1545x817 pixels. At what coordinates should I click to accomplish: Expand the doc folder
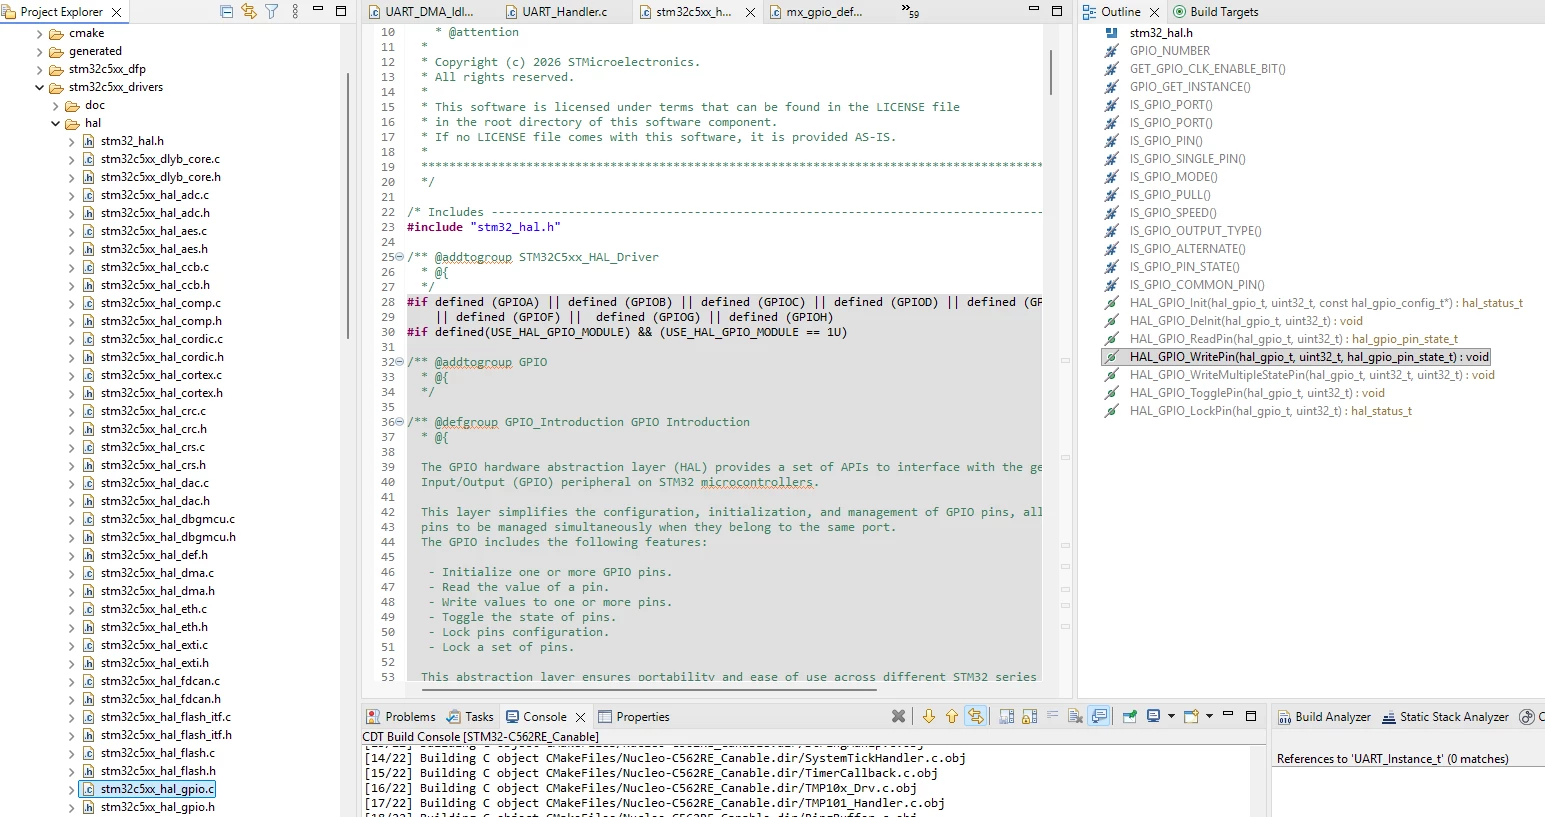56,105
